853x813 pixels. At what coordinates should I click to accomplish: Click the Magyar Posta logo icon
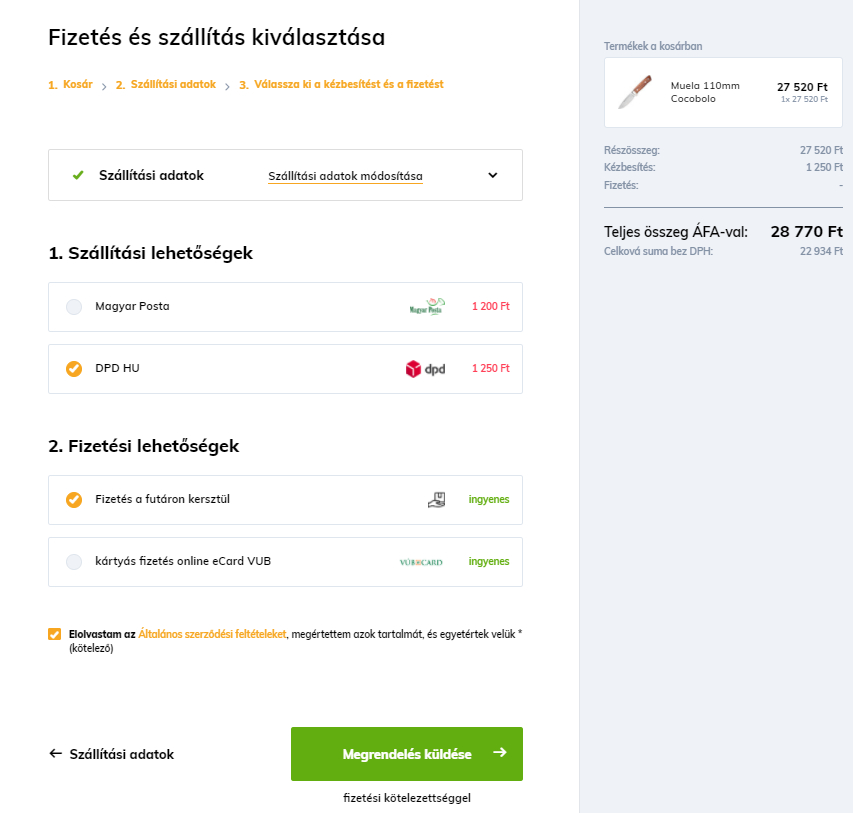pos(427,306)
